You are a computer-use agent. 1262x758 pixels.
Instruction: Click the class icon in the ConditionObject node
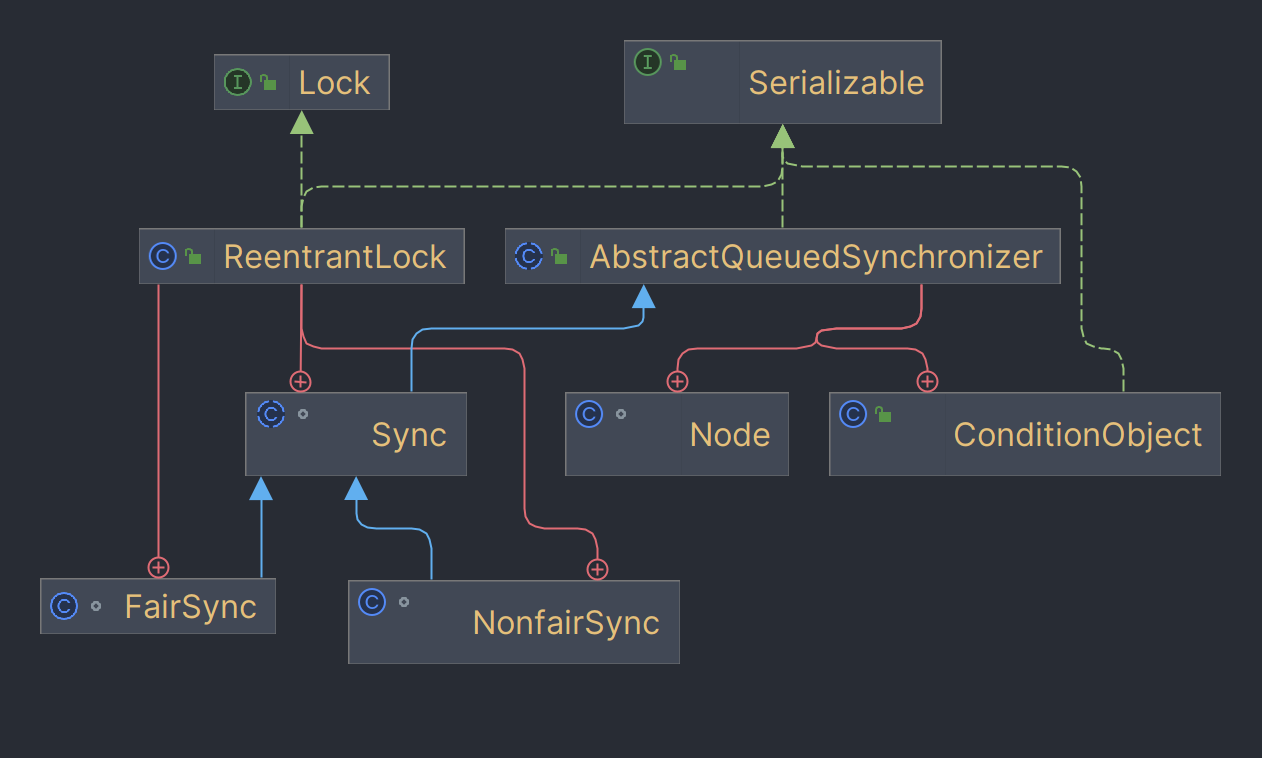(853, 414)
